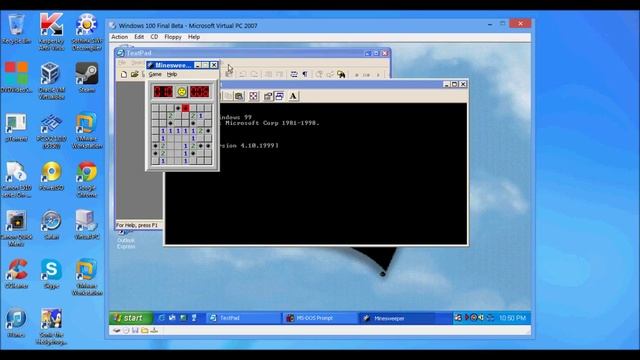This screenshot has width=640, height=360.
Task: Click Internet Explorer quick launch icon
Action: [x=162, y=318]
